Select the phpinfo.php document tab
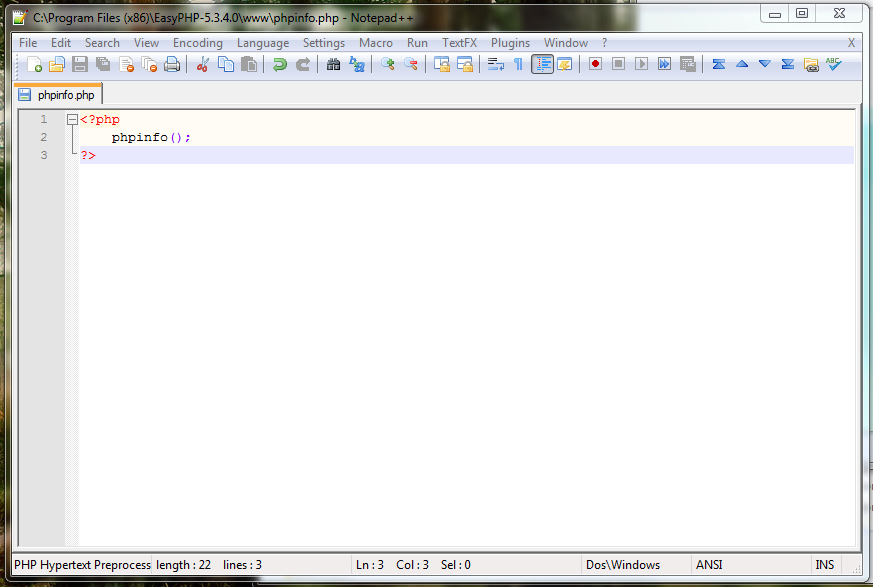This screenshot has height=587, width=873. [x=58, y=95]
